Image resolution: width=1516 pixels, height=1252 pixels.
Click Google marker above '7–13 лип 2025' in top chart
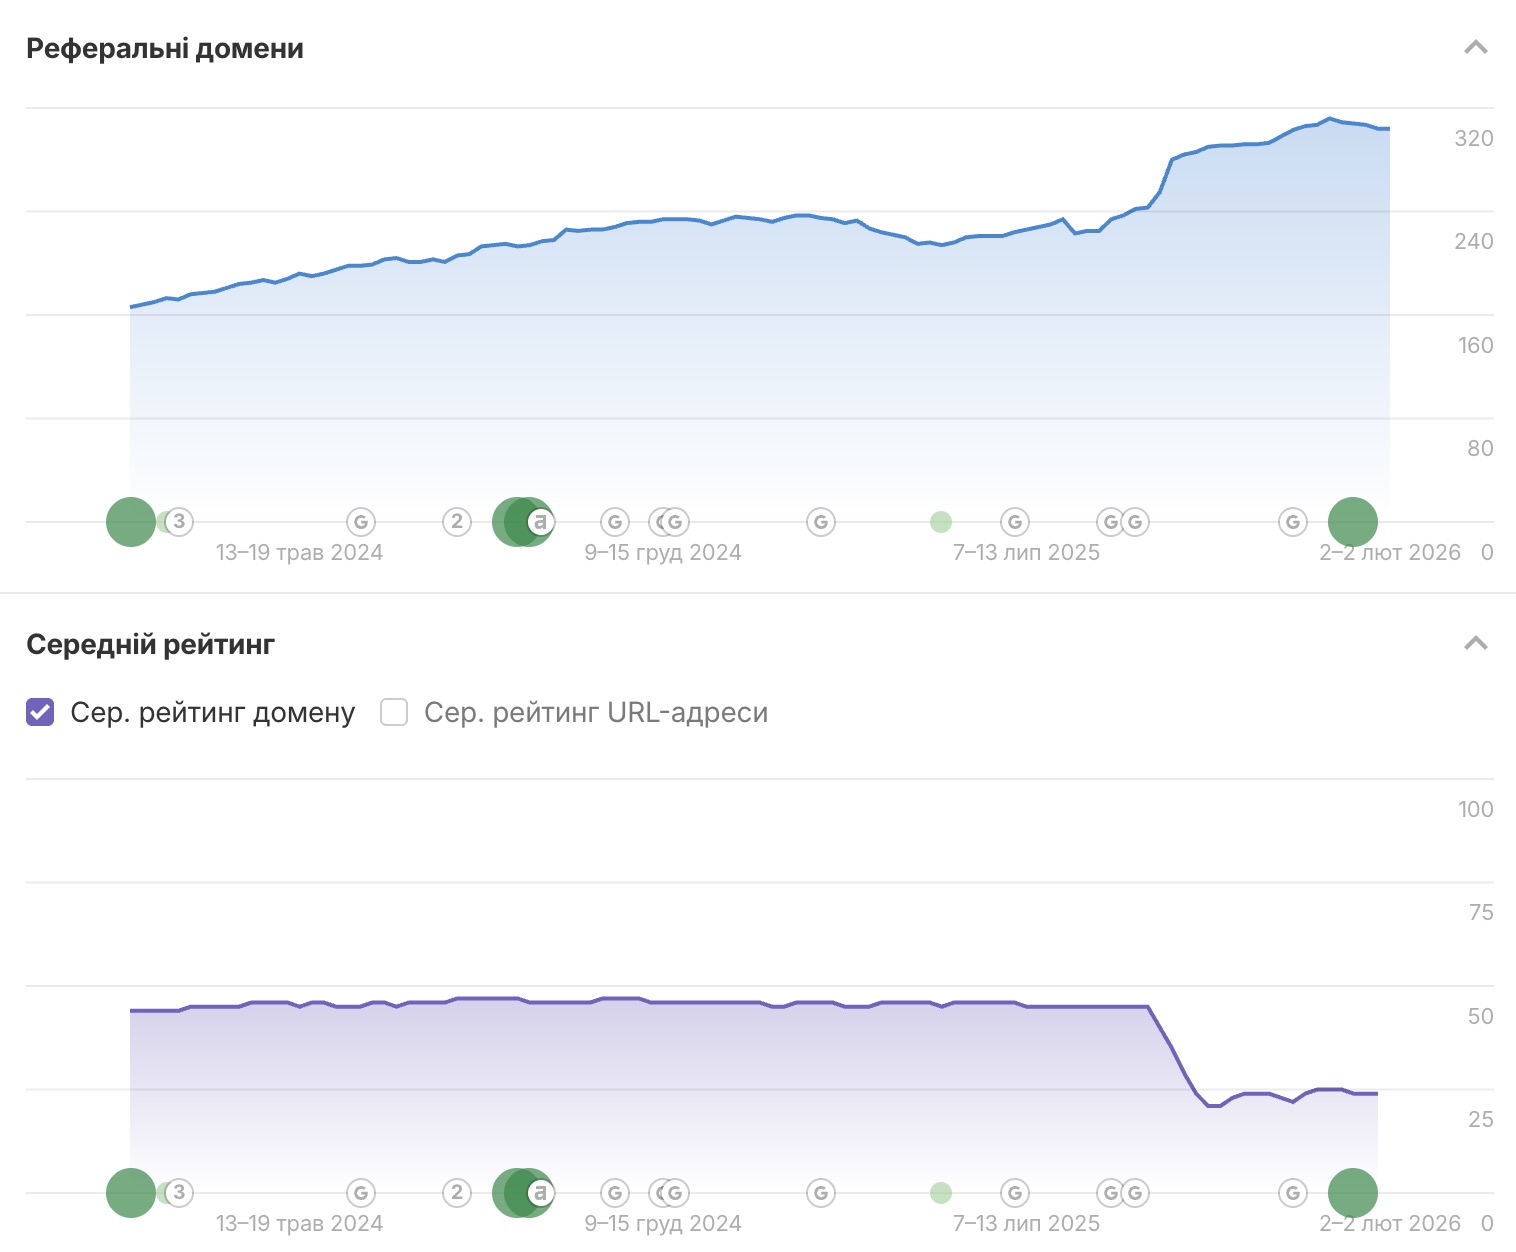pos(1015,521)
